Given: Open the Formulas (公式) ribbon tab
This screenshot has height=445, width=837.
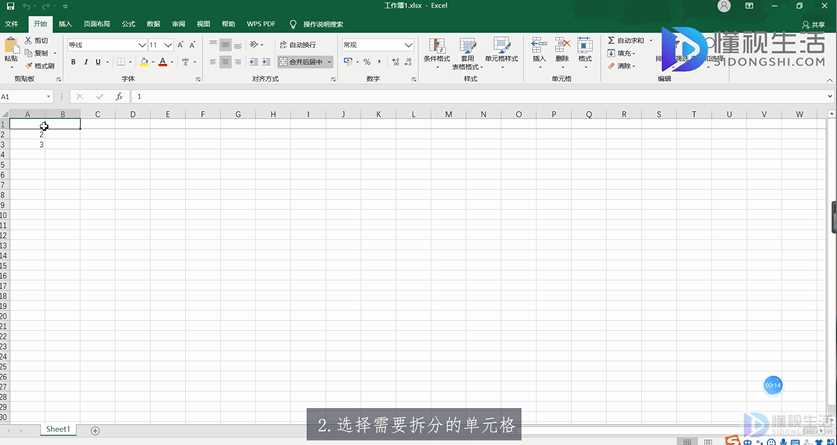Looking at the screenshot, I should pos(128,23).
